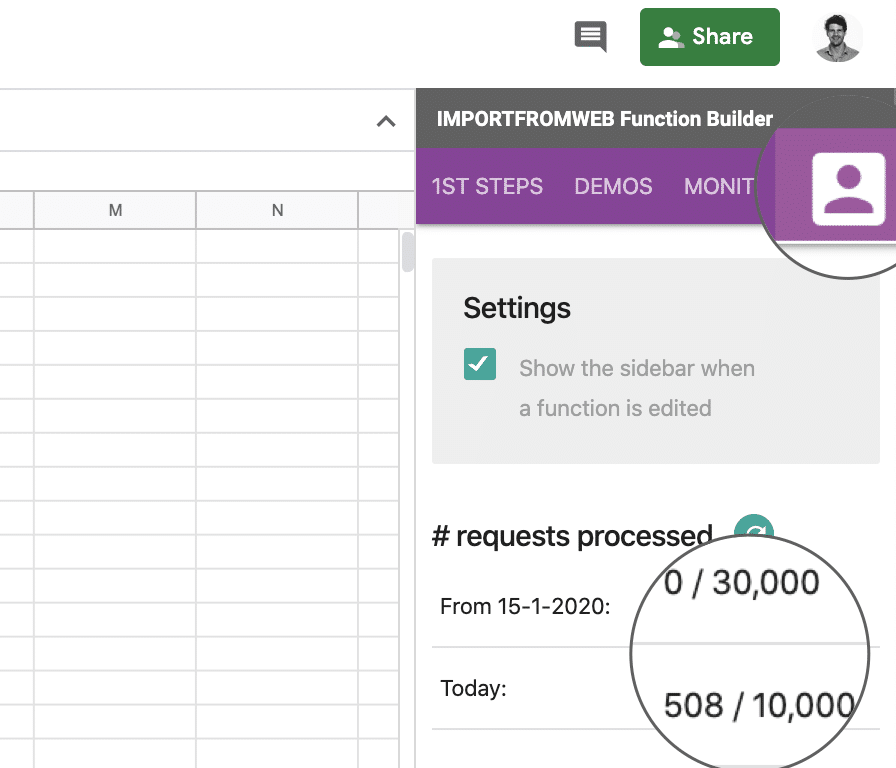Click the 'From 15-1-2020:' label
Screen dimensions: 896x768
(x=525, y=606)
